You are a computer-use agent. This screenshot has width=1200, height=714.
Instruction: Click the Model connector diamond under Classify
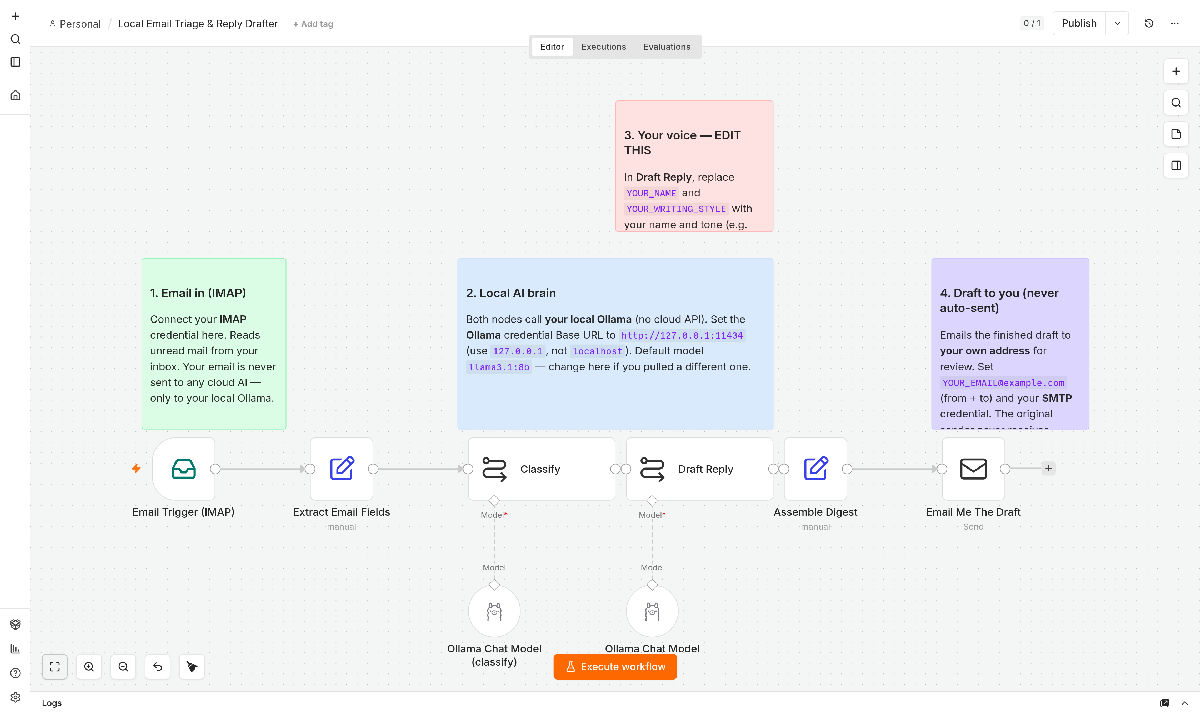pos(494,500)
